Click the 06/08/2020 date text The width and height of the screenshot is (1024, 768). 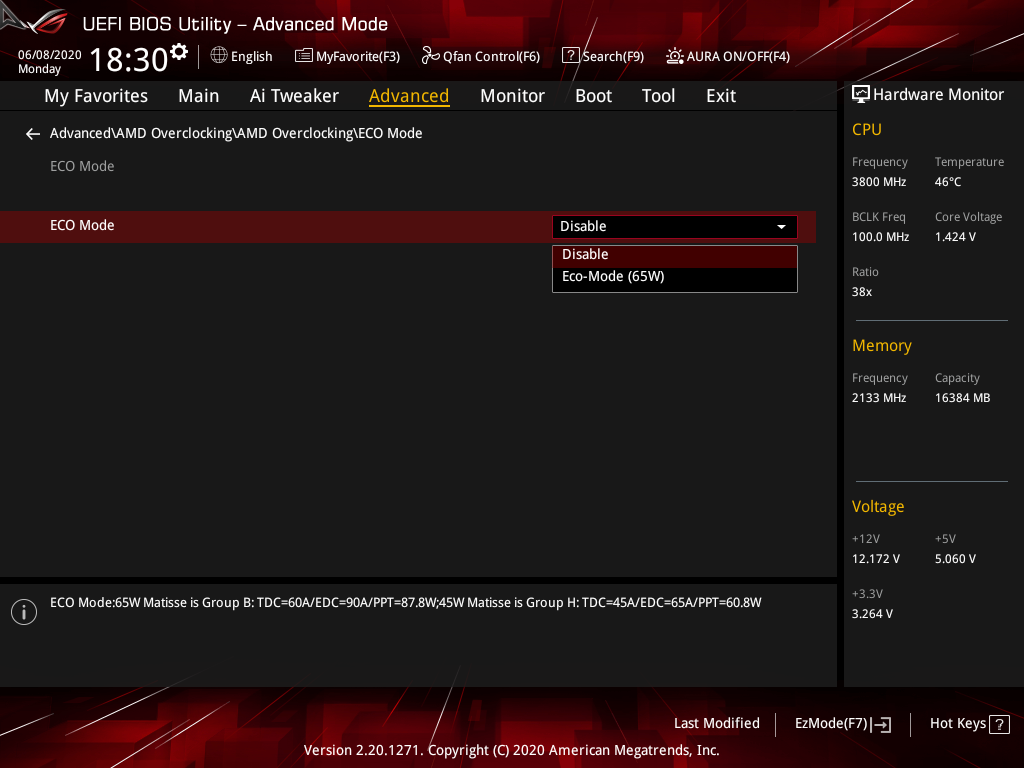[50, 55]
